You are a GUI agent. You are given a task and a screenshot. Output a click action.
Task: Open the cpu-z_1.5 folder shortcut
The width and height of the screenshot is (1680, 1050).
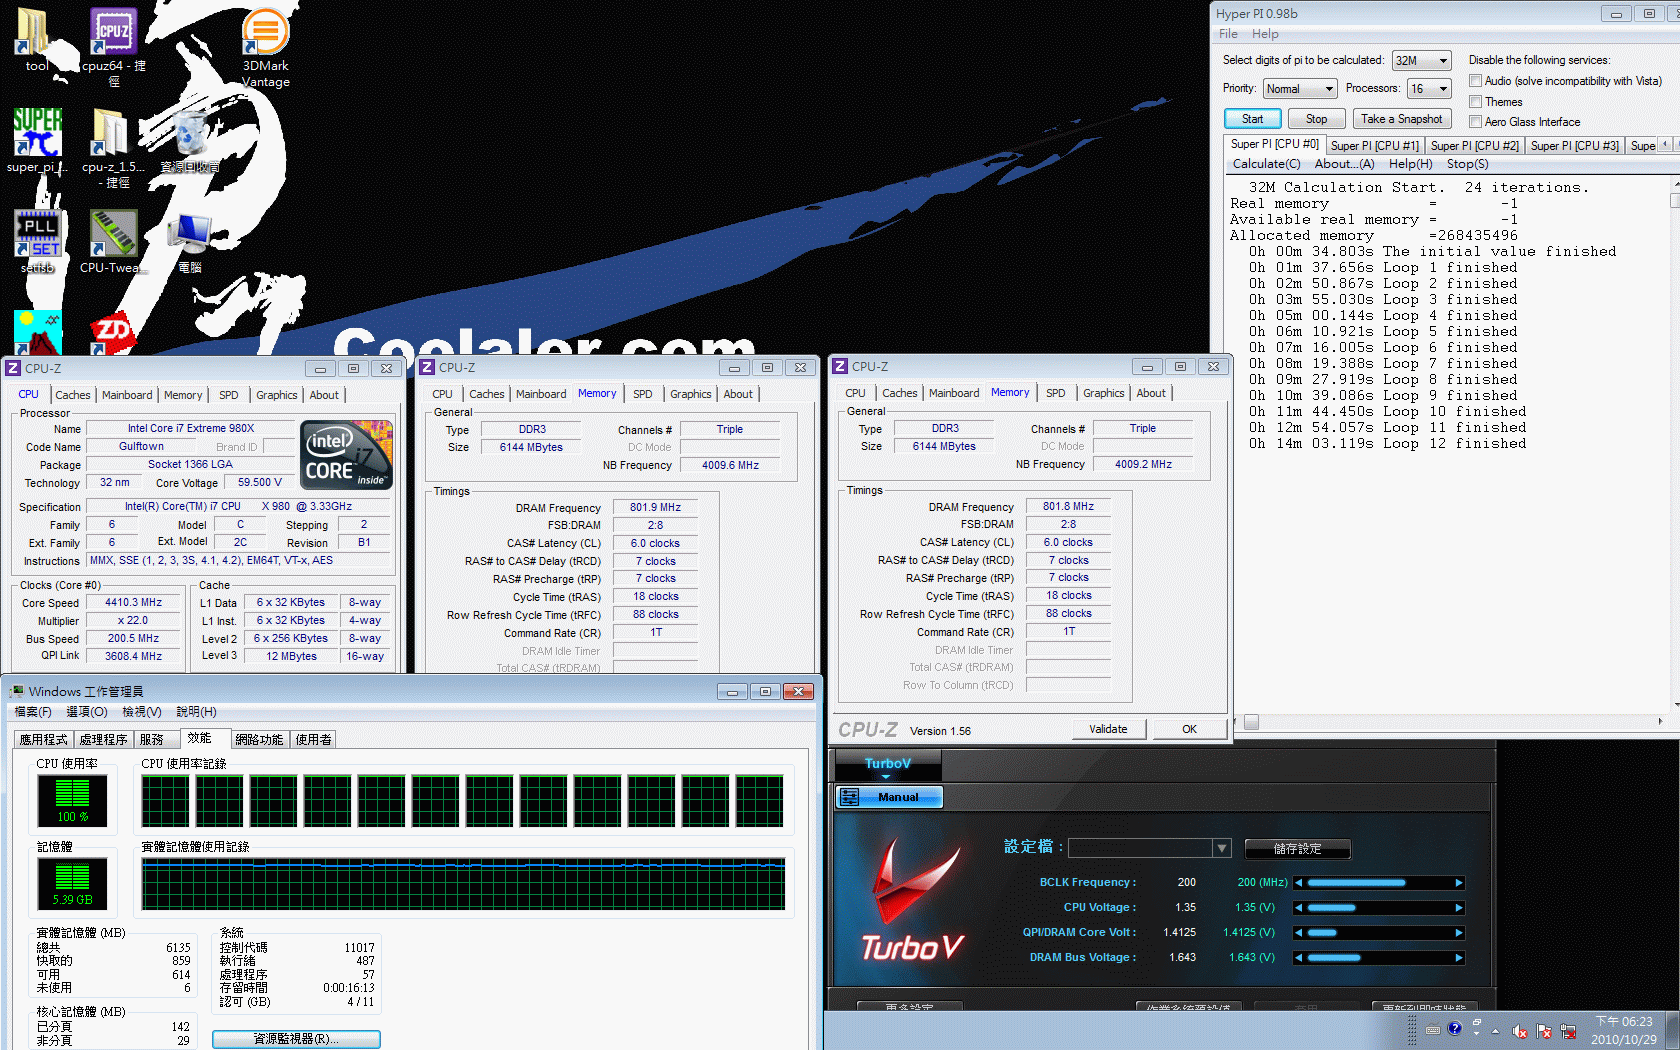pos(113,148)
